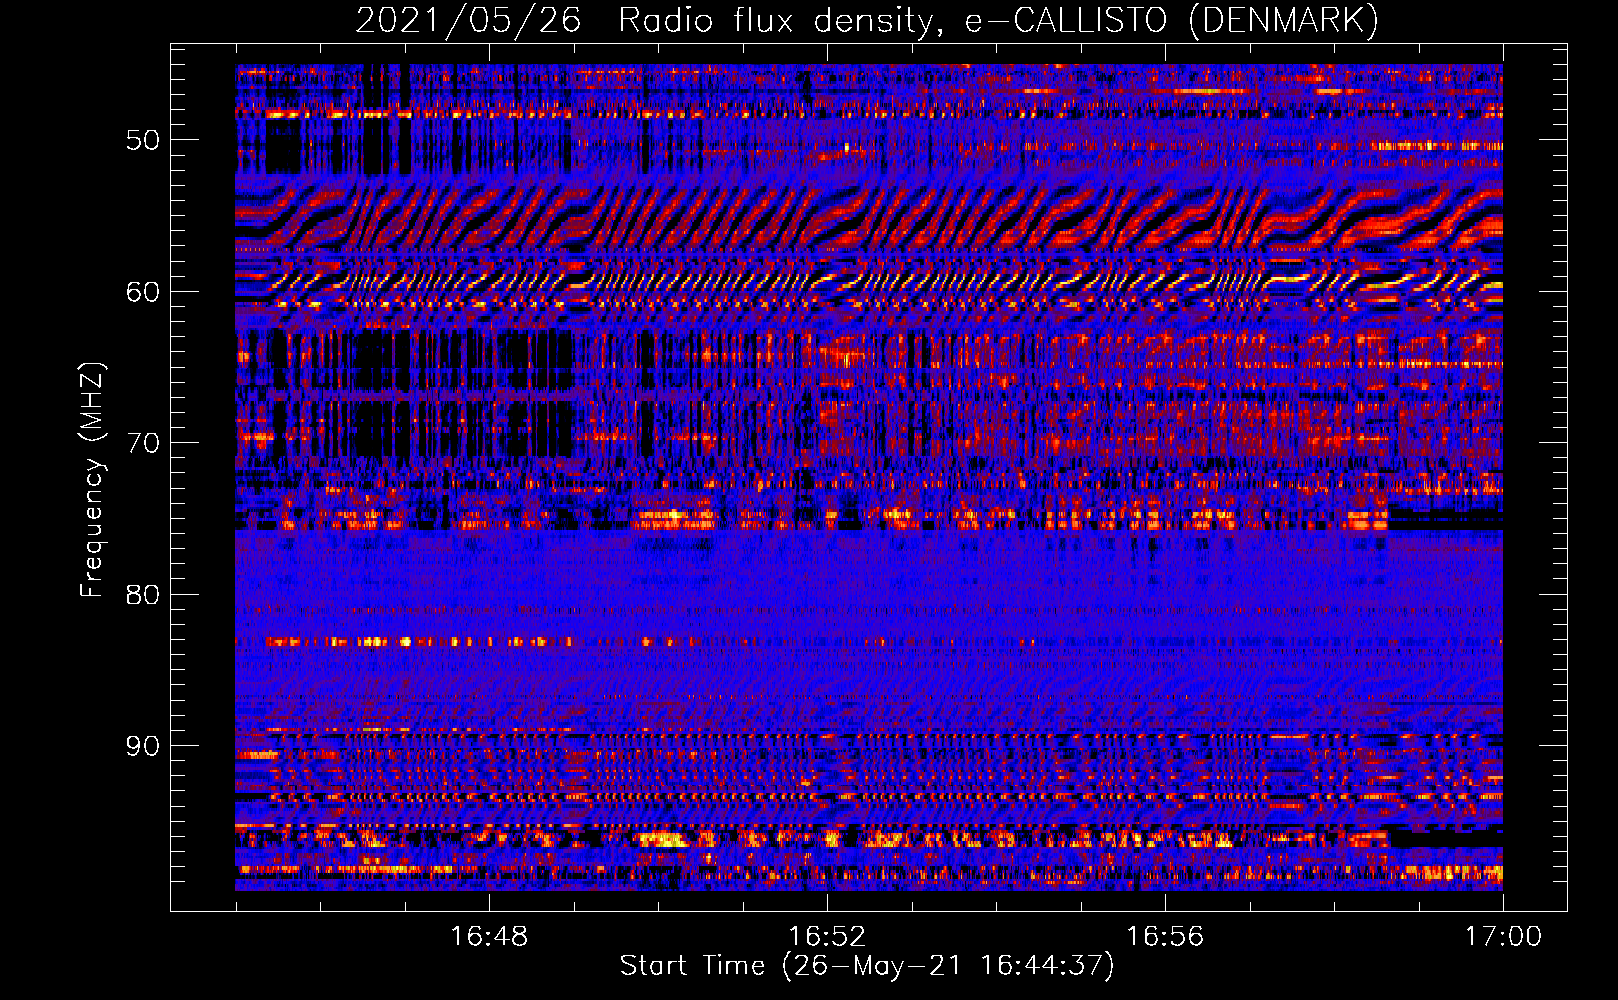Select the 'Frequency (MHZ)' axis label
The image size is (1618, 1000).
pos(91,480)
